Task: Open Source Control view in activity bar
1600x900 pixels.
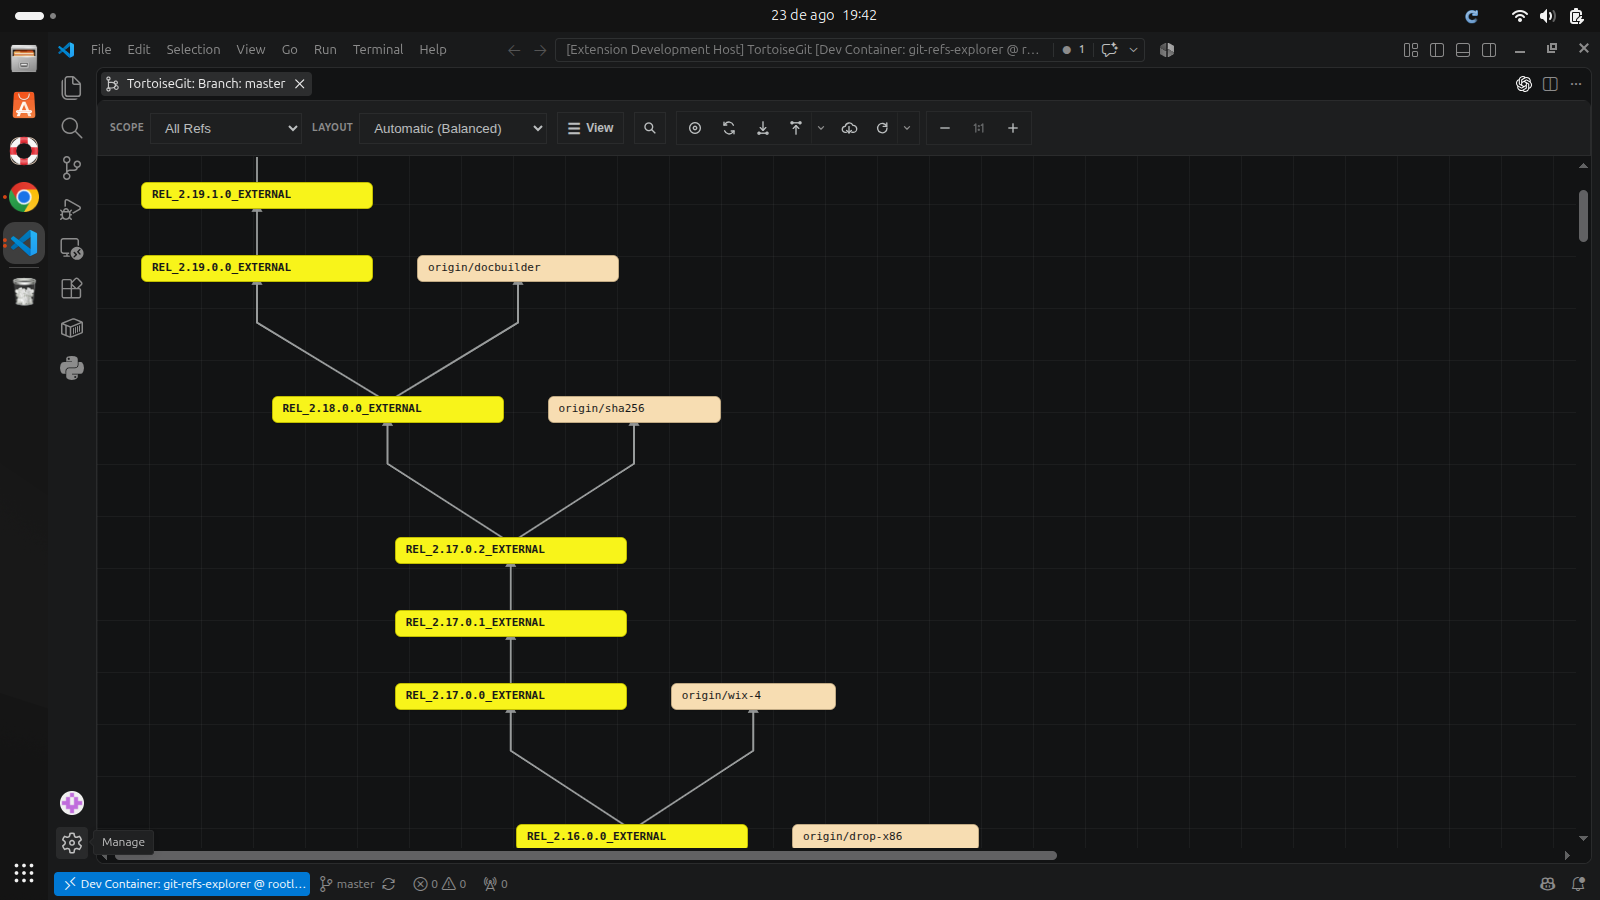Action: (x=71, y=168)
